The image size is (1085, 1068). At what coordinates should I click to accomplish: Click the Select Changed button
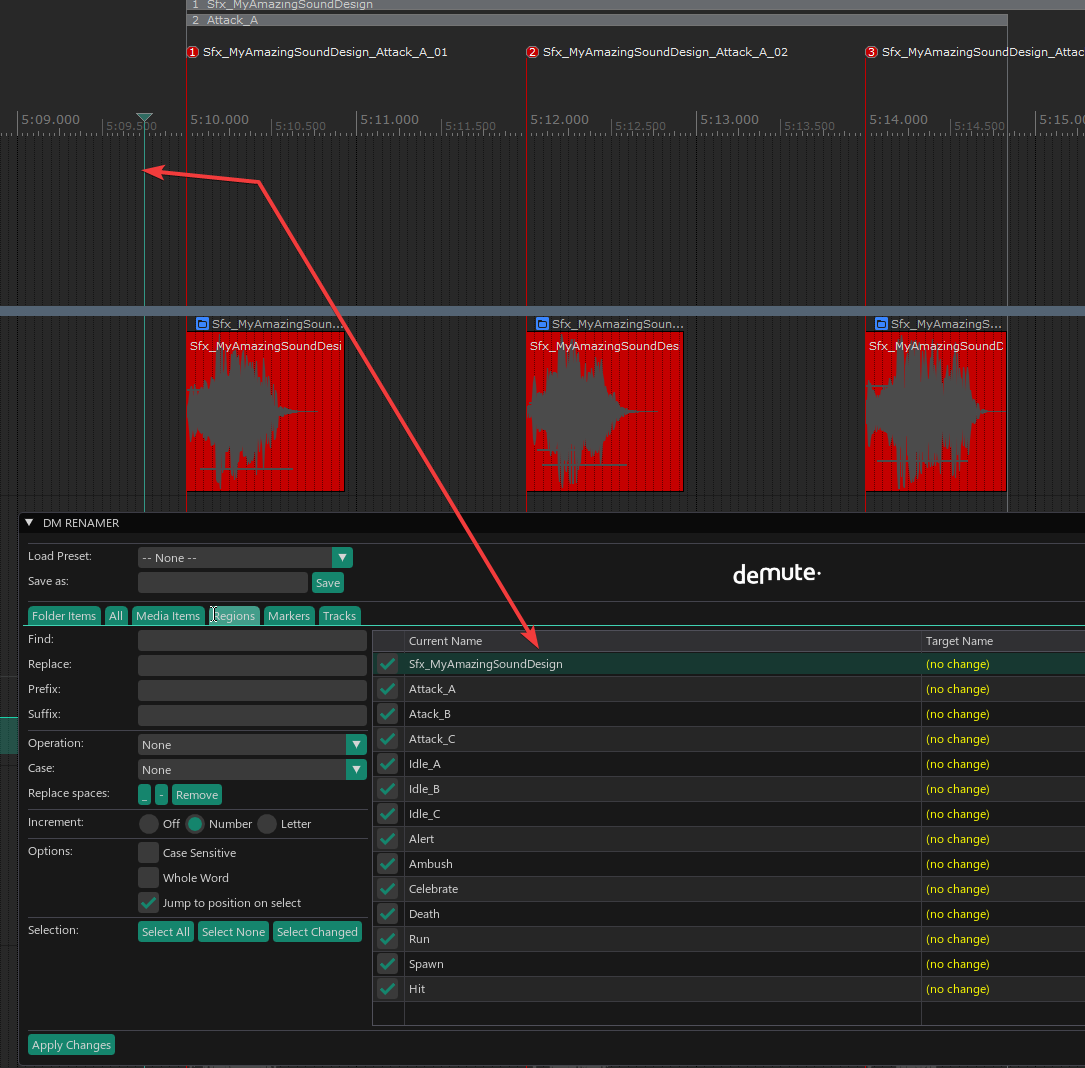pos(317,932)
